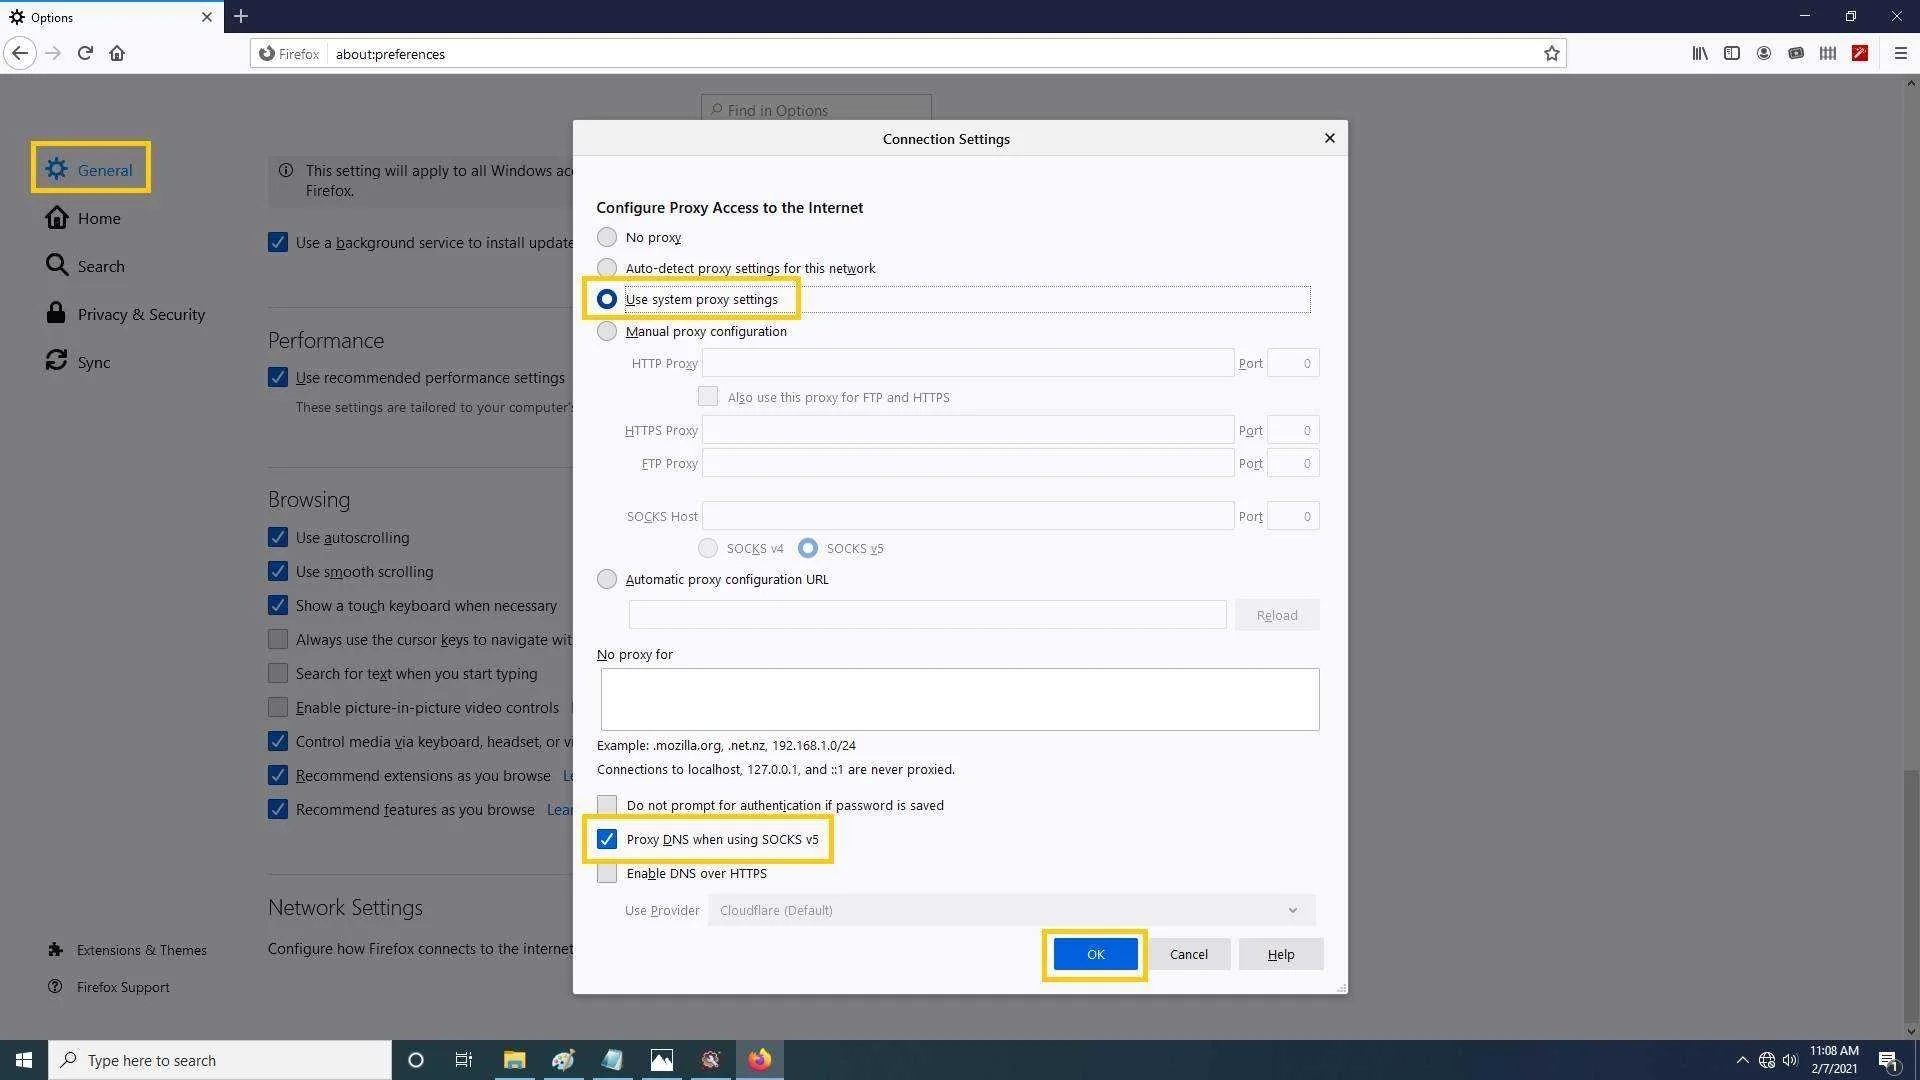Click into the SOCKS Host field

pos(967,516)
